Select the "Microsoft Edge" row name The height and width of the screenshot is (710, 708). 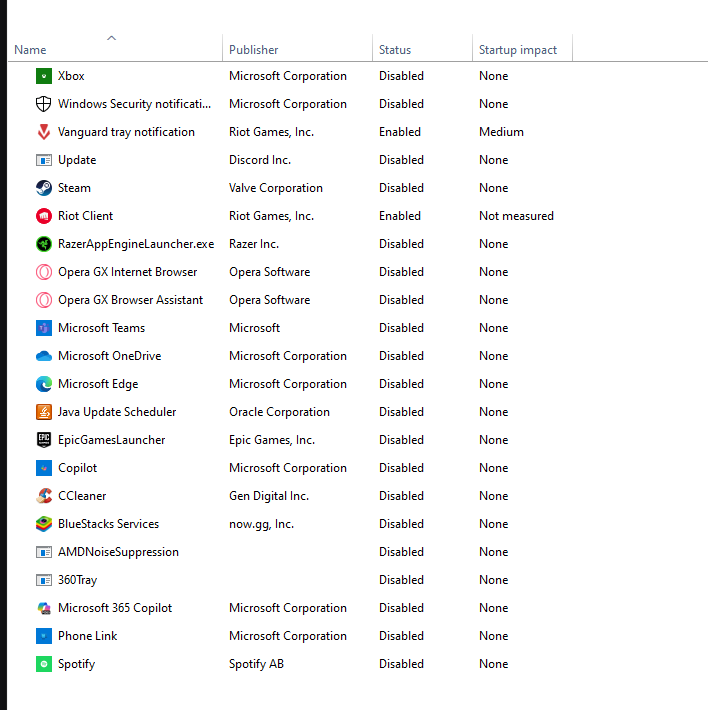pos(98,384)
